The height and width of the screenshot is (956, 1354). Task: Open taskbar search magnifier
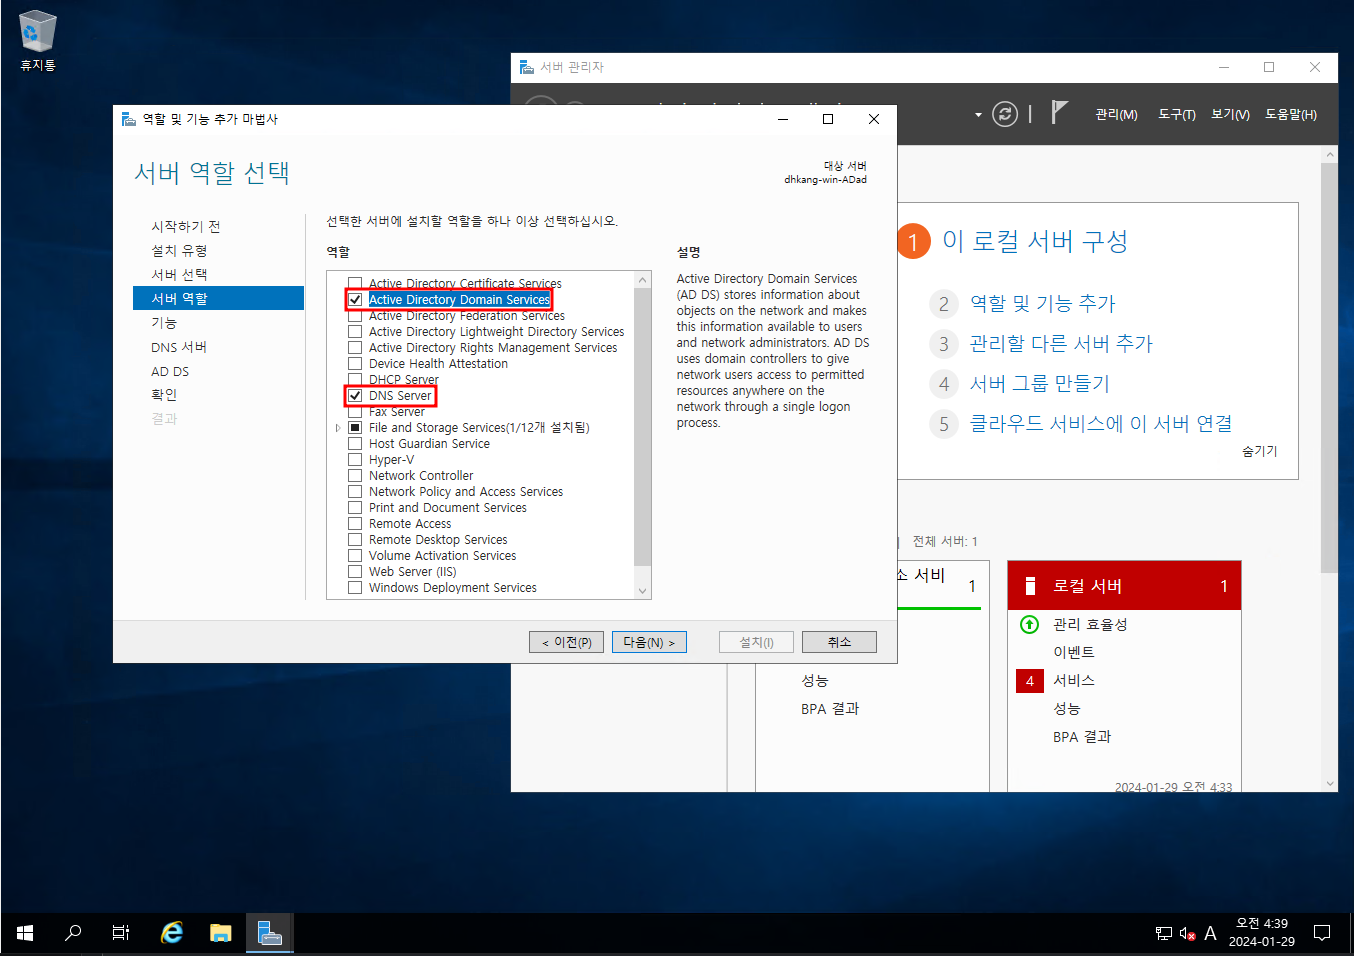coord(73,933)
